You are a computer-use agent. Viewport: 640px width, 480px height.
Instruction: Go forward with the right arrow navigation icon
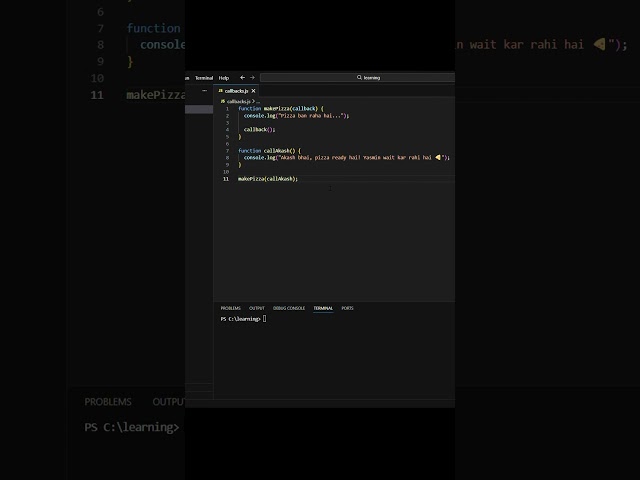[252, 78]
